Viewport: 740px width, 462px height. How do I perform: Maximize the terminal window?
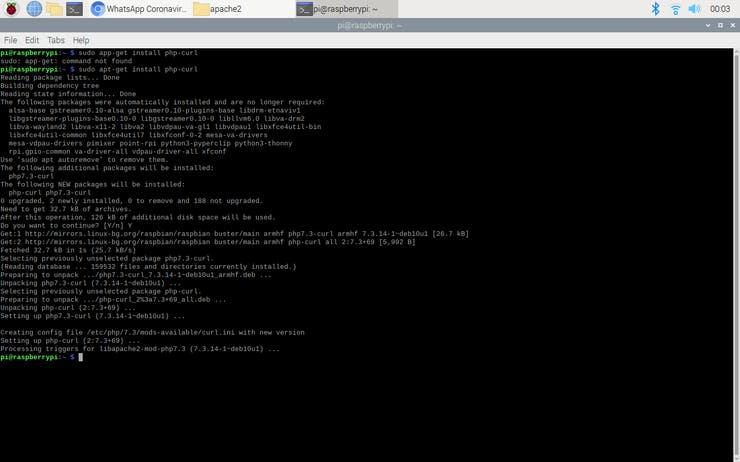click(x=720, y=25)
